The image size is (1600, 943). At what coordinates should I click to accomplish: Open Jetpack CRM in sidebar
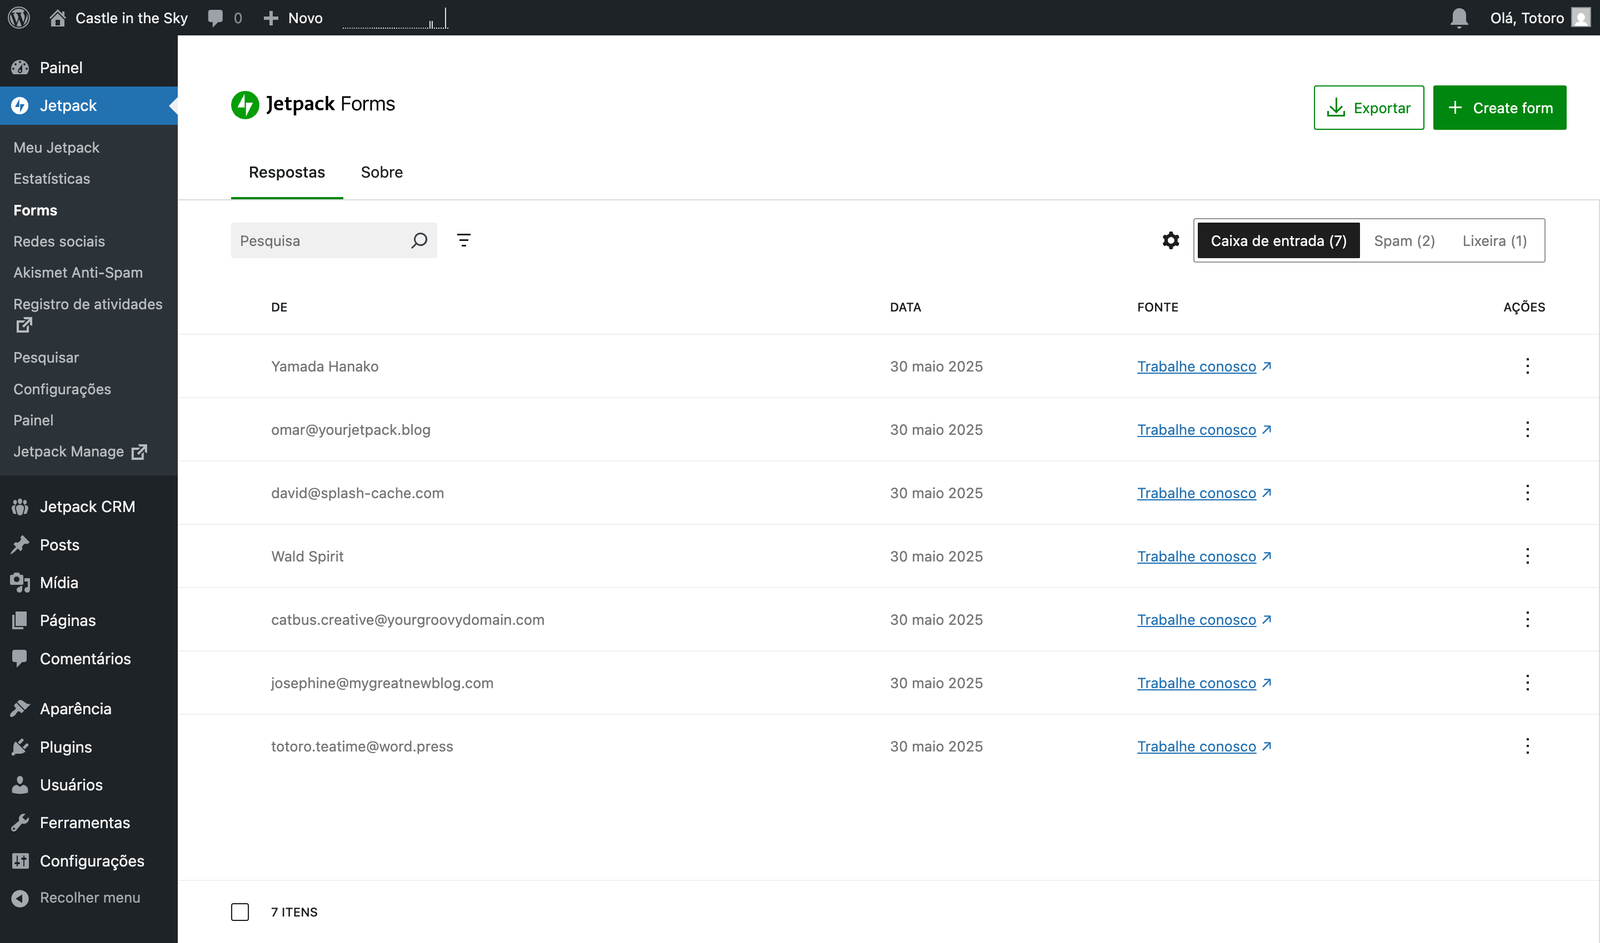click(87, 507)
